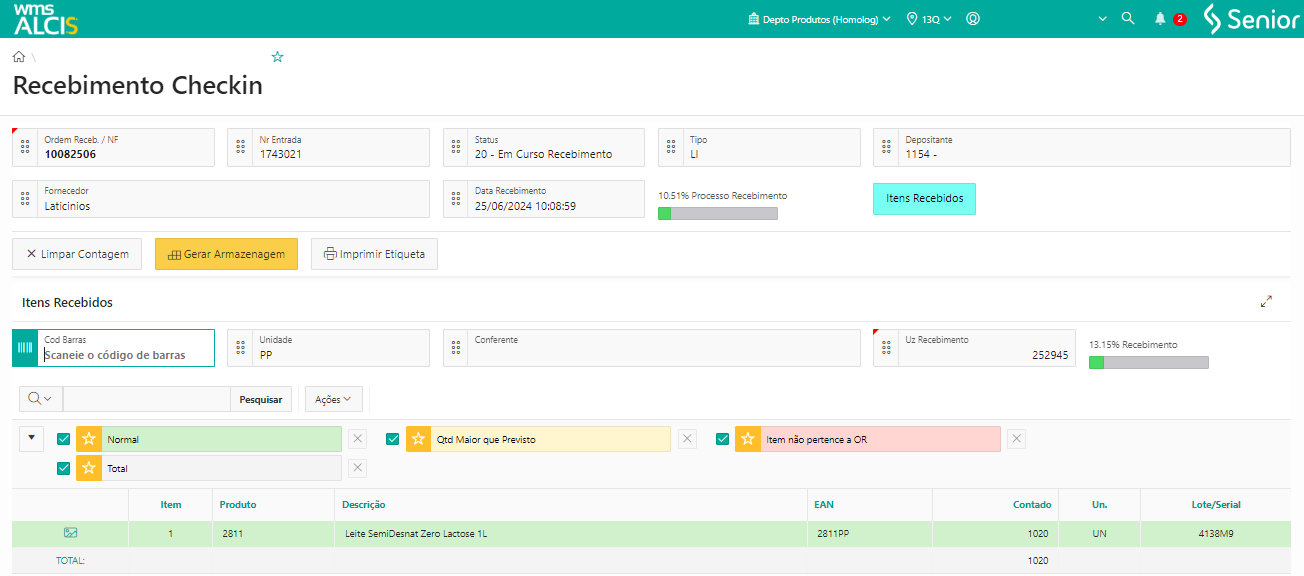The image size is (1304, 576).
Task: Open the 13Q location dropdown
Action: (929, 19)
